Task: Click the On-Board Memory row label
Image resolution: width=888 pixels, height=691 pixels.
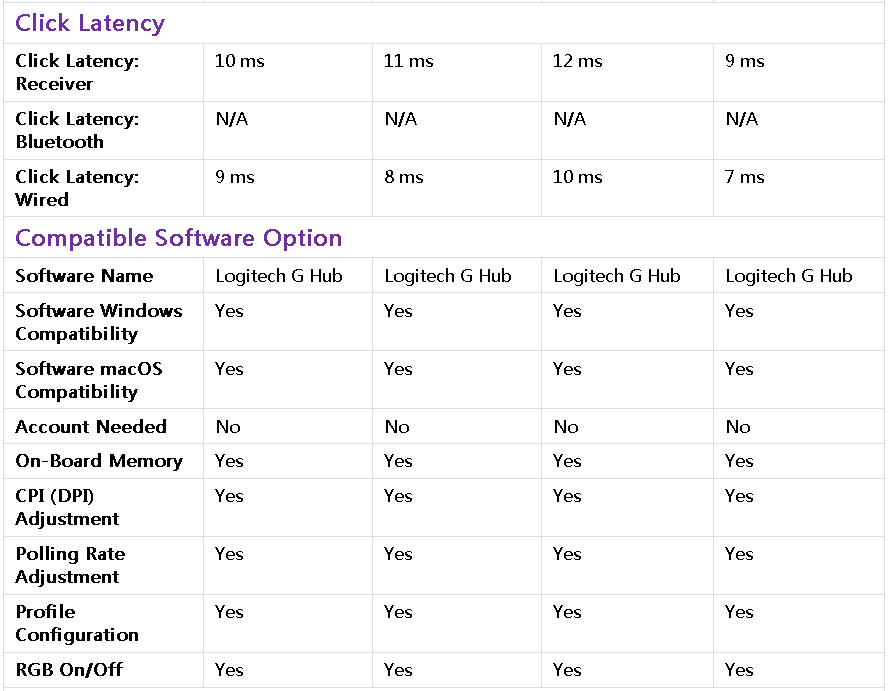Action: tap(99, 461)
